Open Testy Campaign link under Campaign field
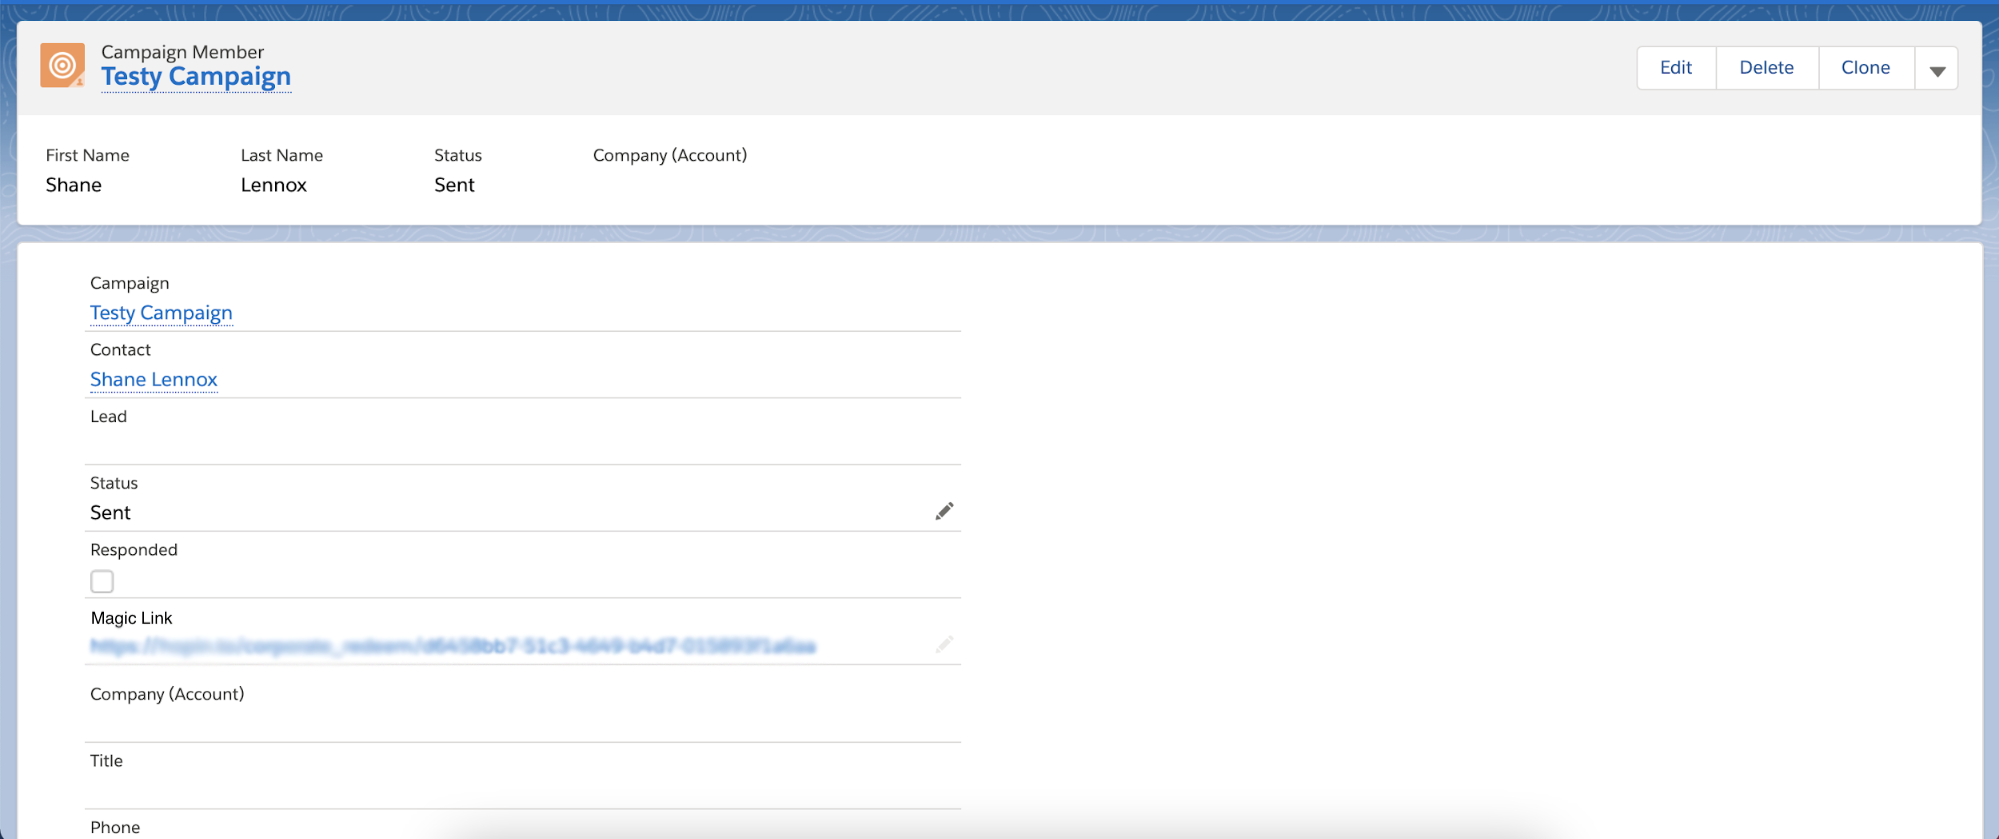The height and width of the screenshot is (839, 1999). tap(161, 313)
